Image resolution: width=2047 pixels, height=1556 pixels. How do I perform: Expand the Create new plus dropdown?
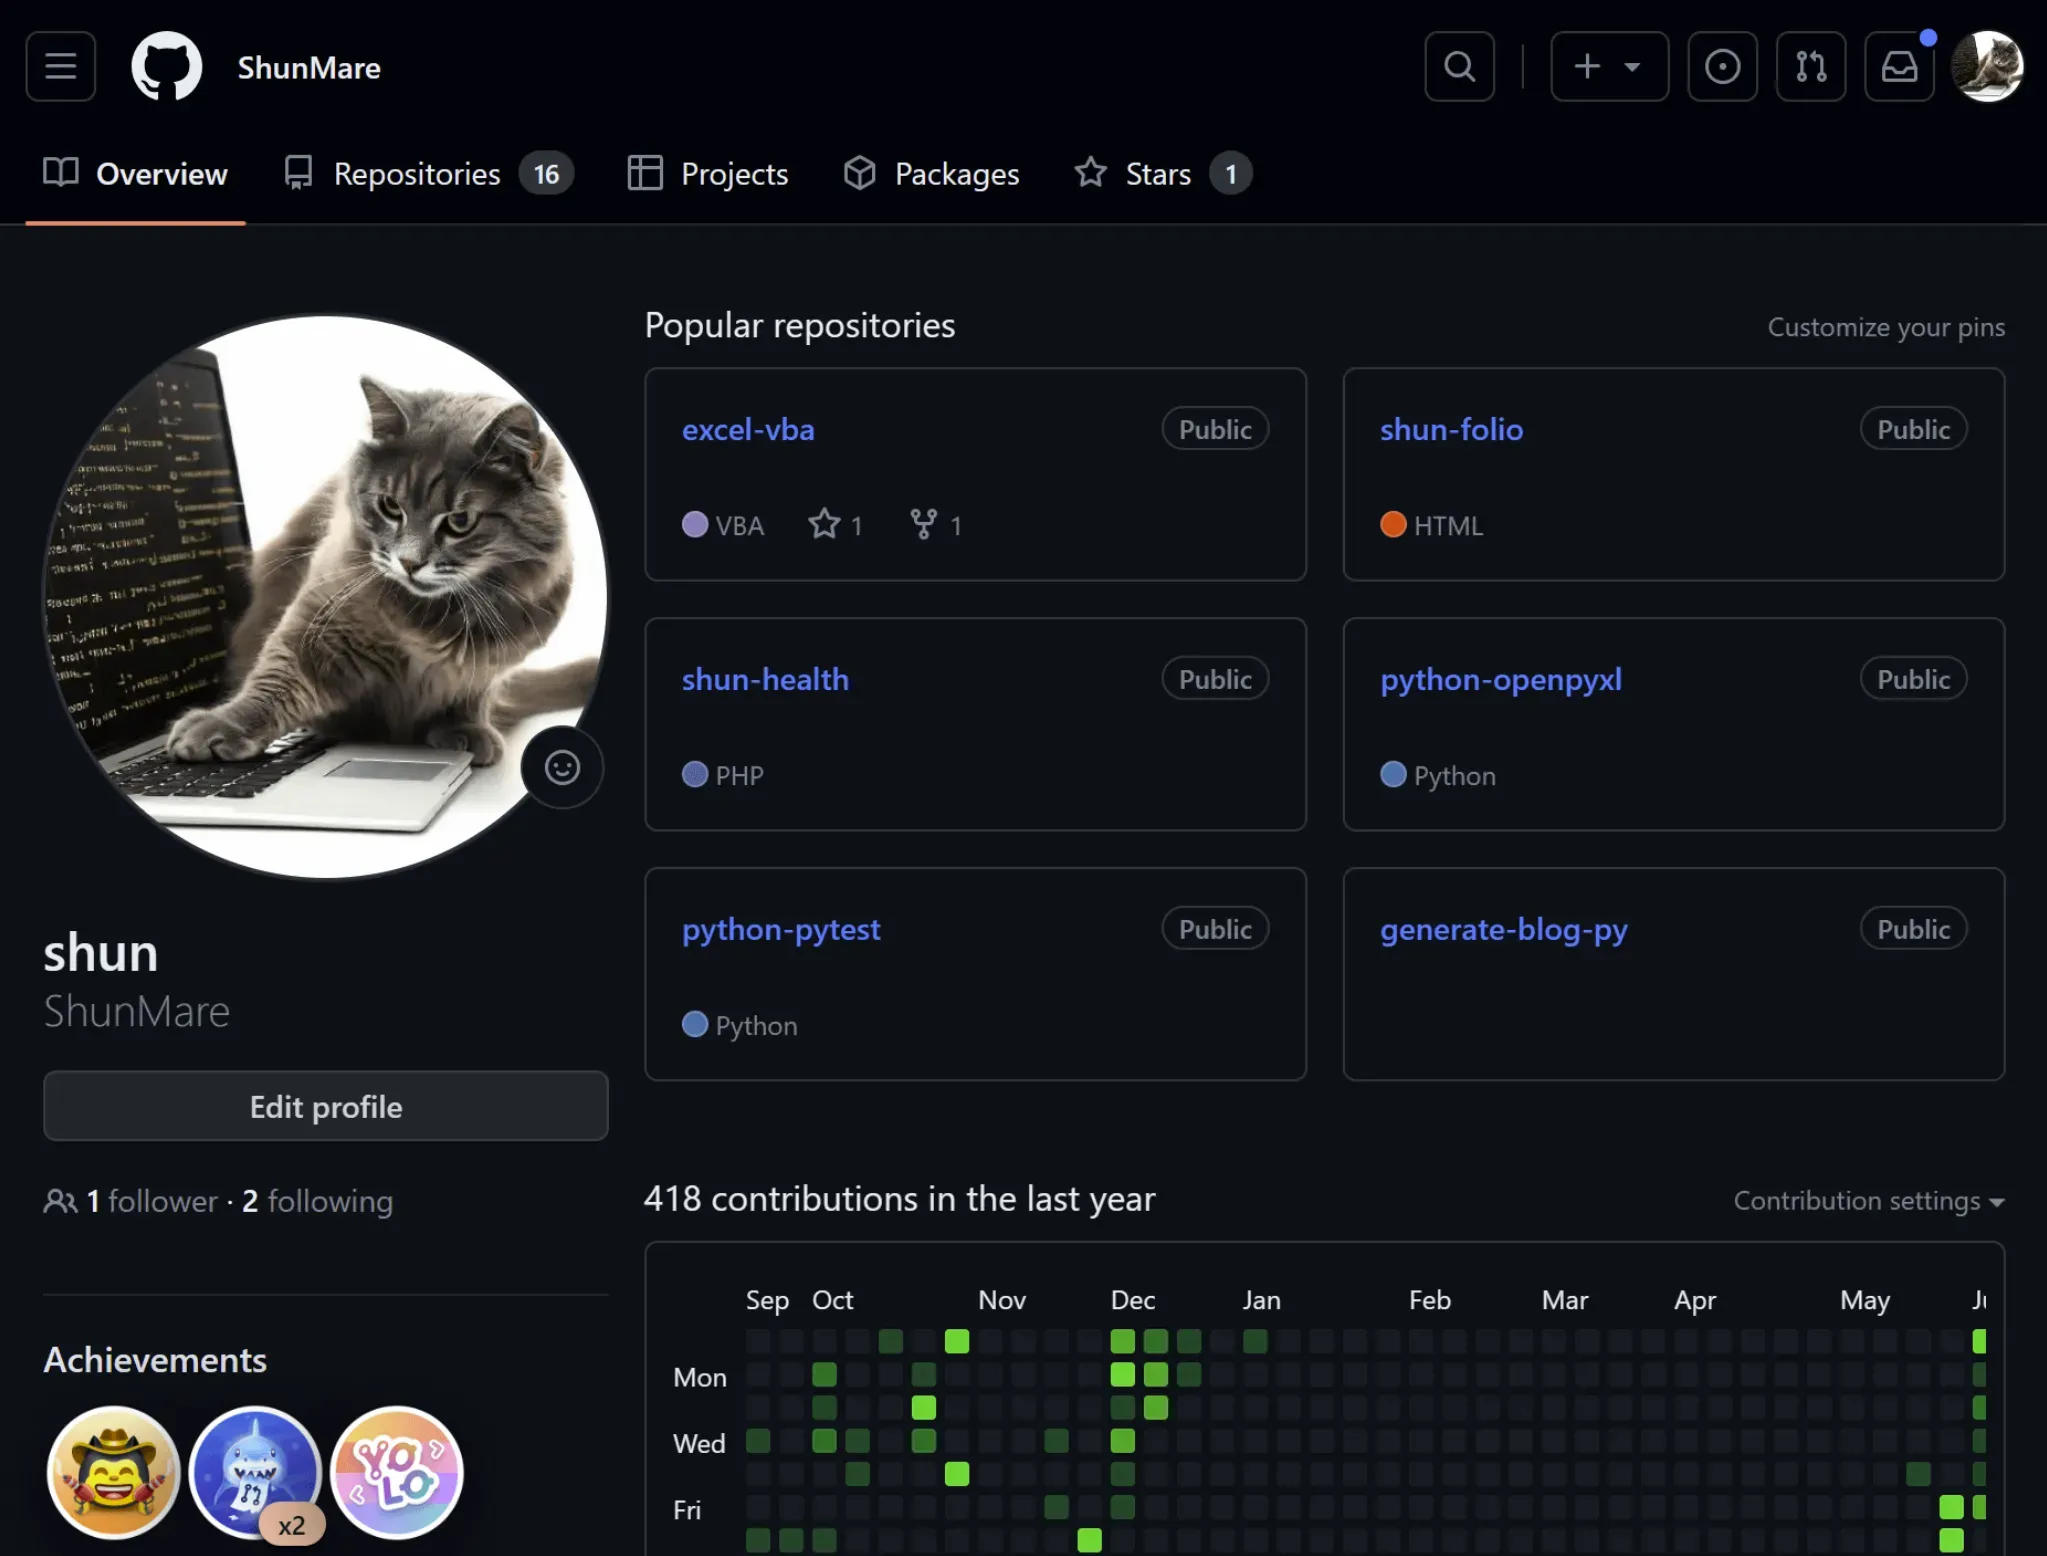(x=1608, y=67)
